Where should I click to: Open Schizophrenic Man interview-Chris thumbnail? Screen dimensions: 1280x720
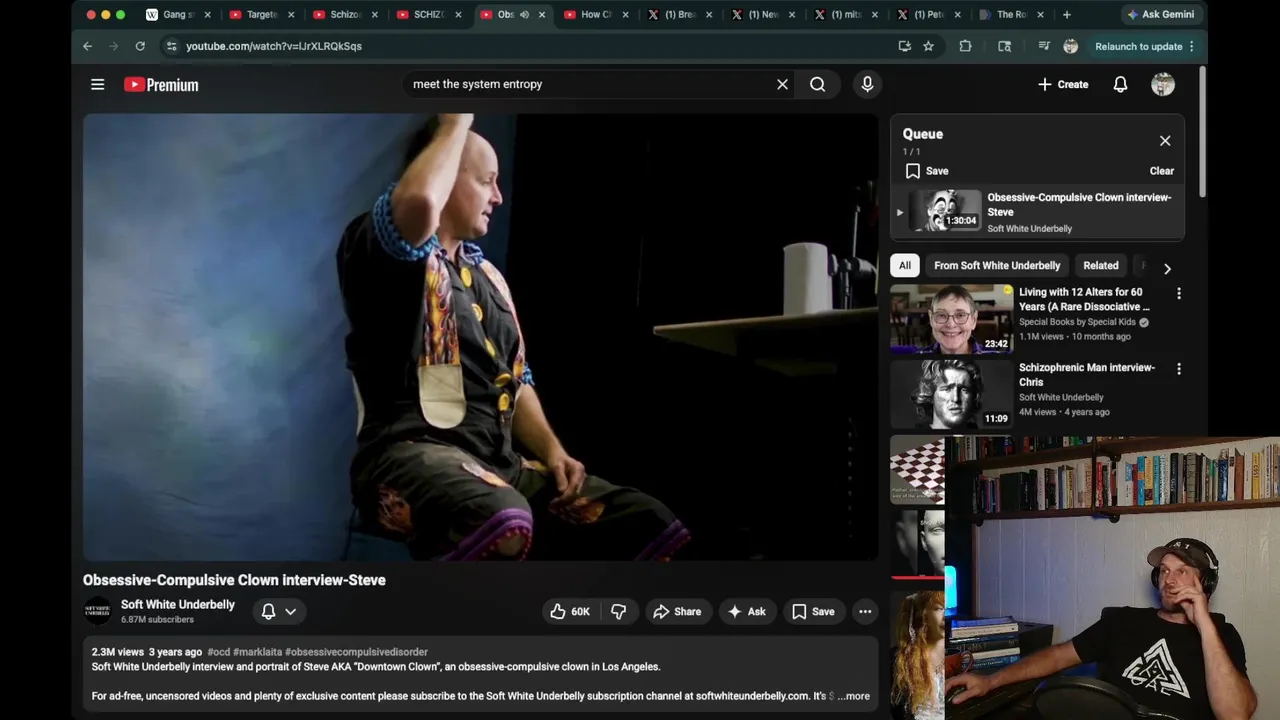(952, 394)
